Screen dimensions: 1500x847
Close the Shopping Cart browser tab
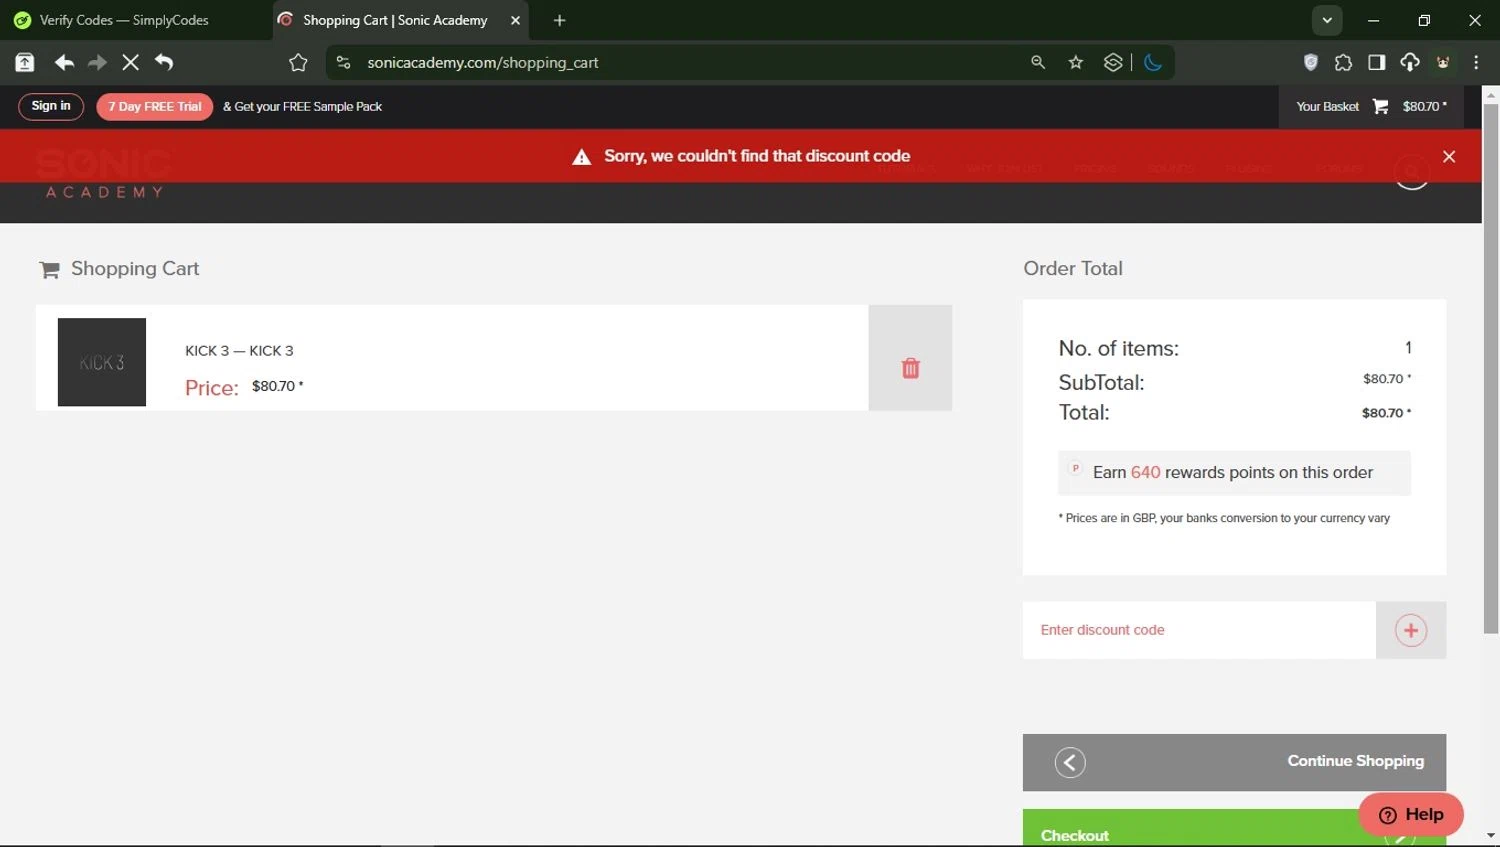pyautogui.click(x=516, y=20)
